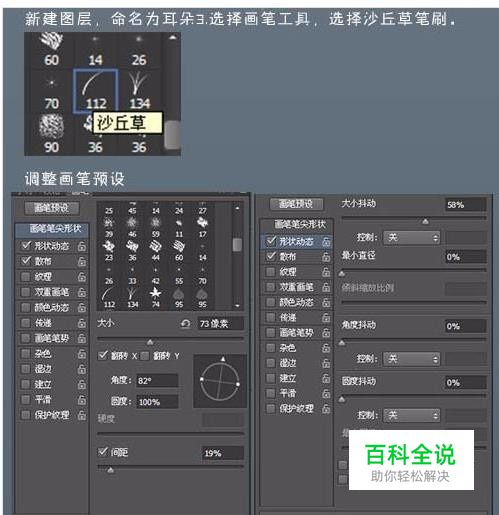The height and width of the screenshot is (515, 499).
Task: Pick the star brush tip 74
Action: [x=155, y=298]
